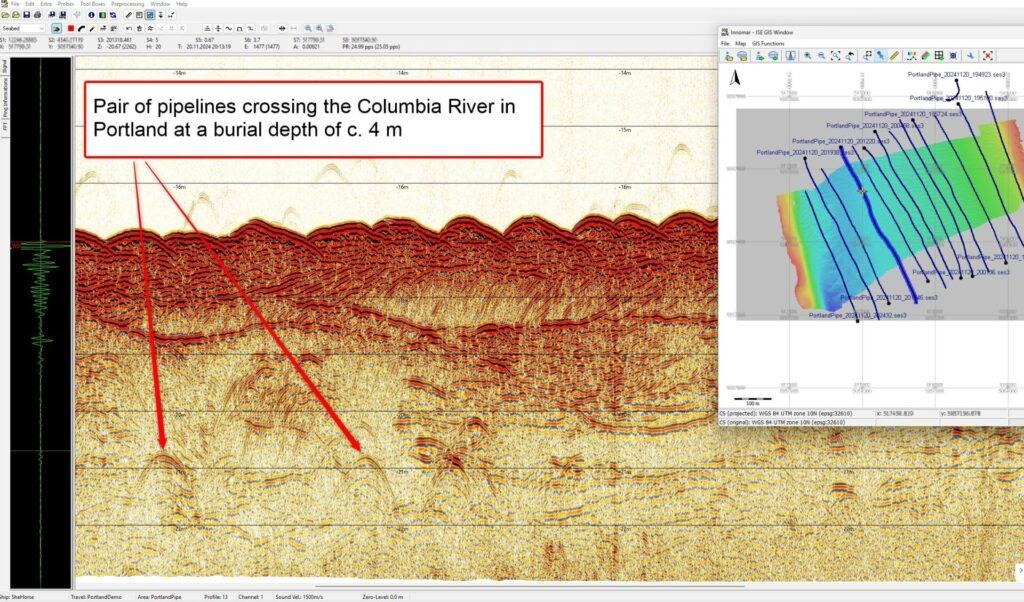Viewport: 1024px width, 602px height.
Task: Open the Preprocessing menu
Action: pos(128,4)
